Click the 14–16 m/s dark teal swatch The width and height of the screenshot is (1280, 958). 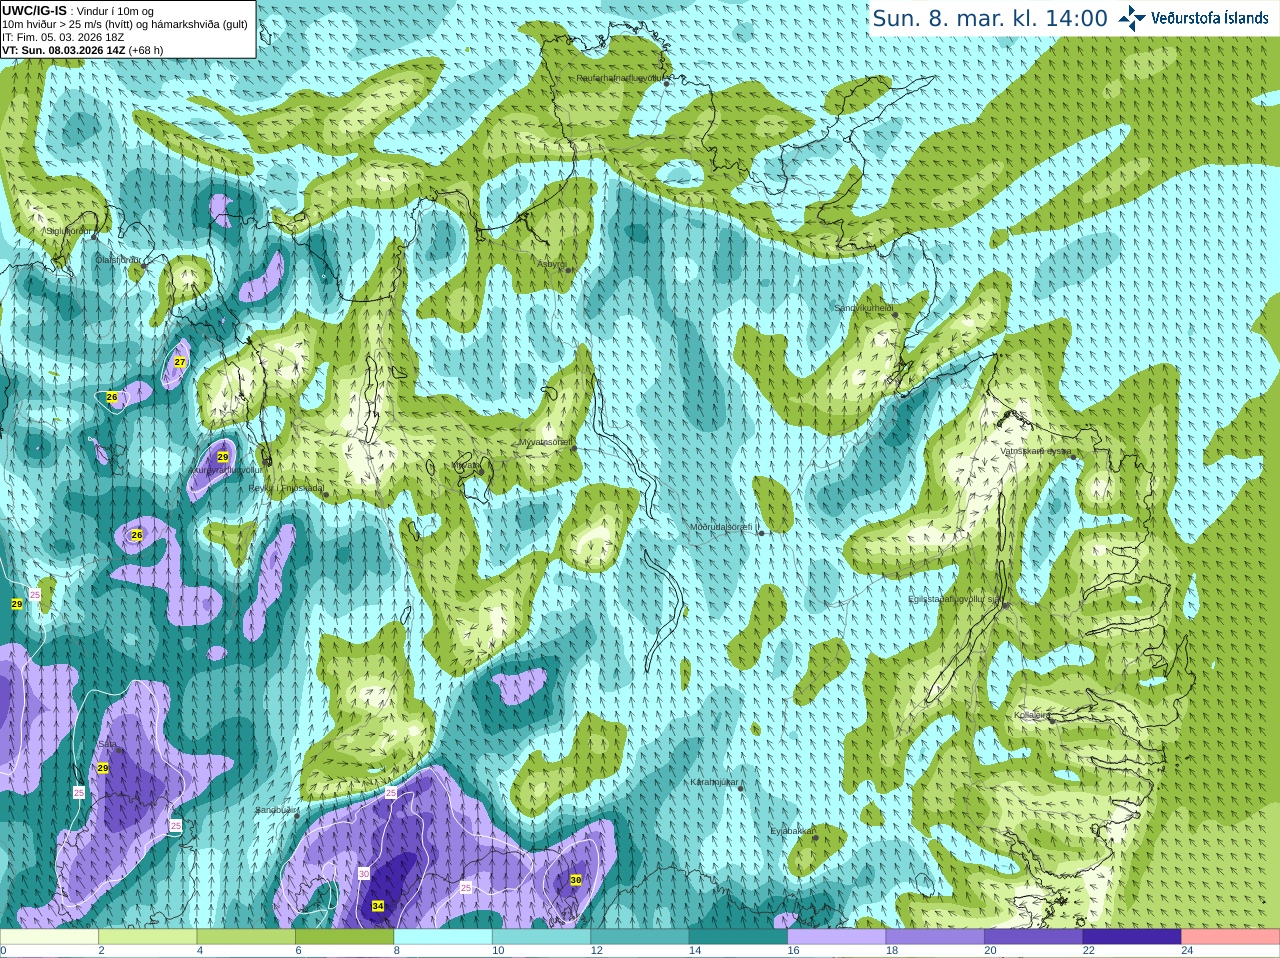click(x=738, y=937)
